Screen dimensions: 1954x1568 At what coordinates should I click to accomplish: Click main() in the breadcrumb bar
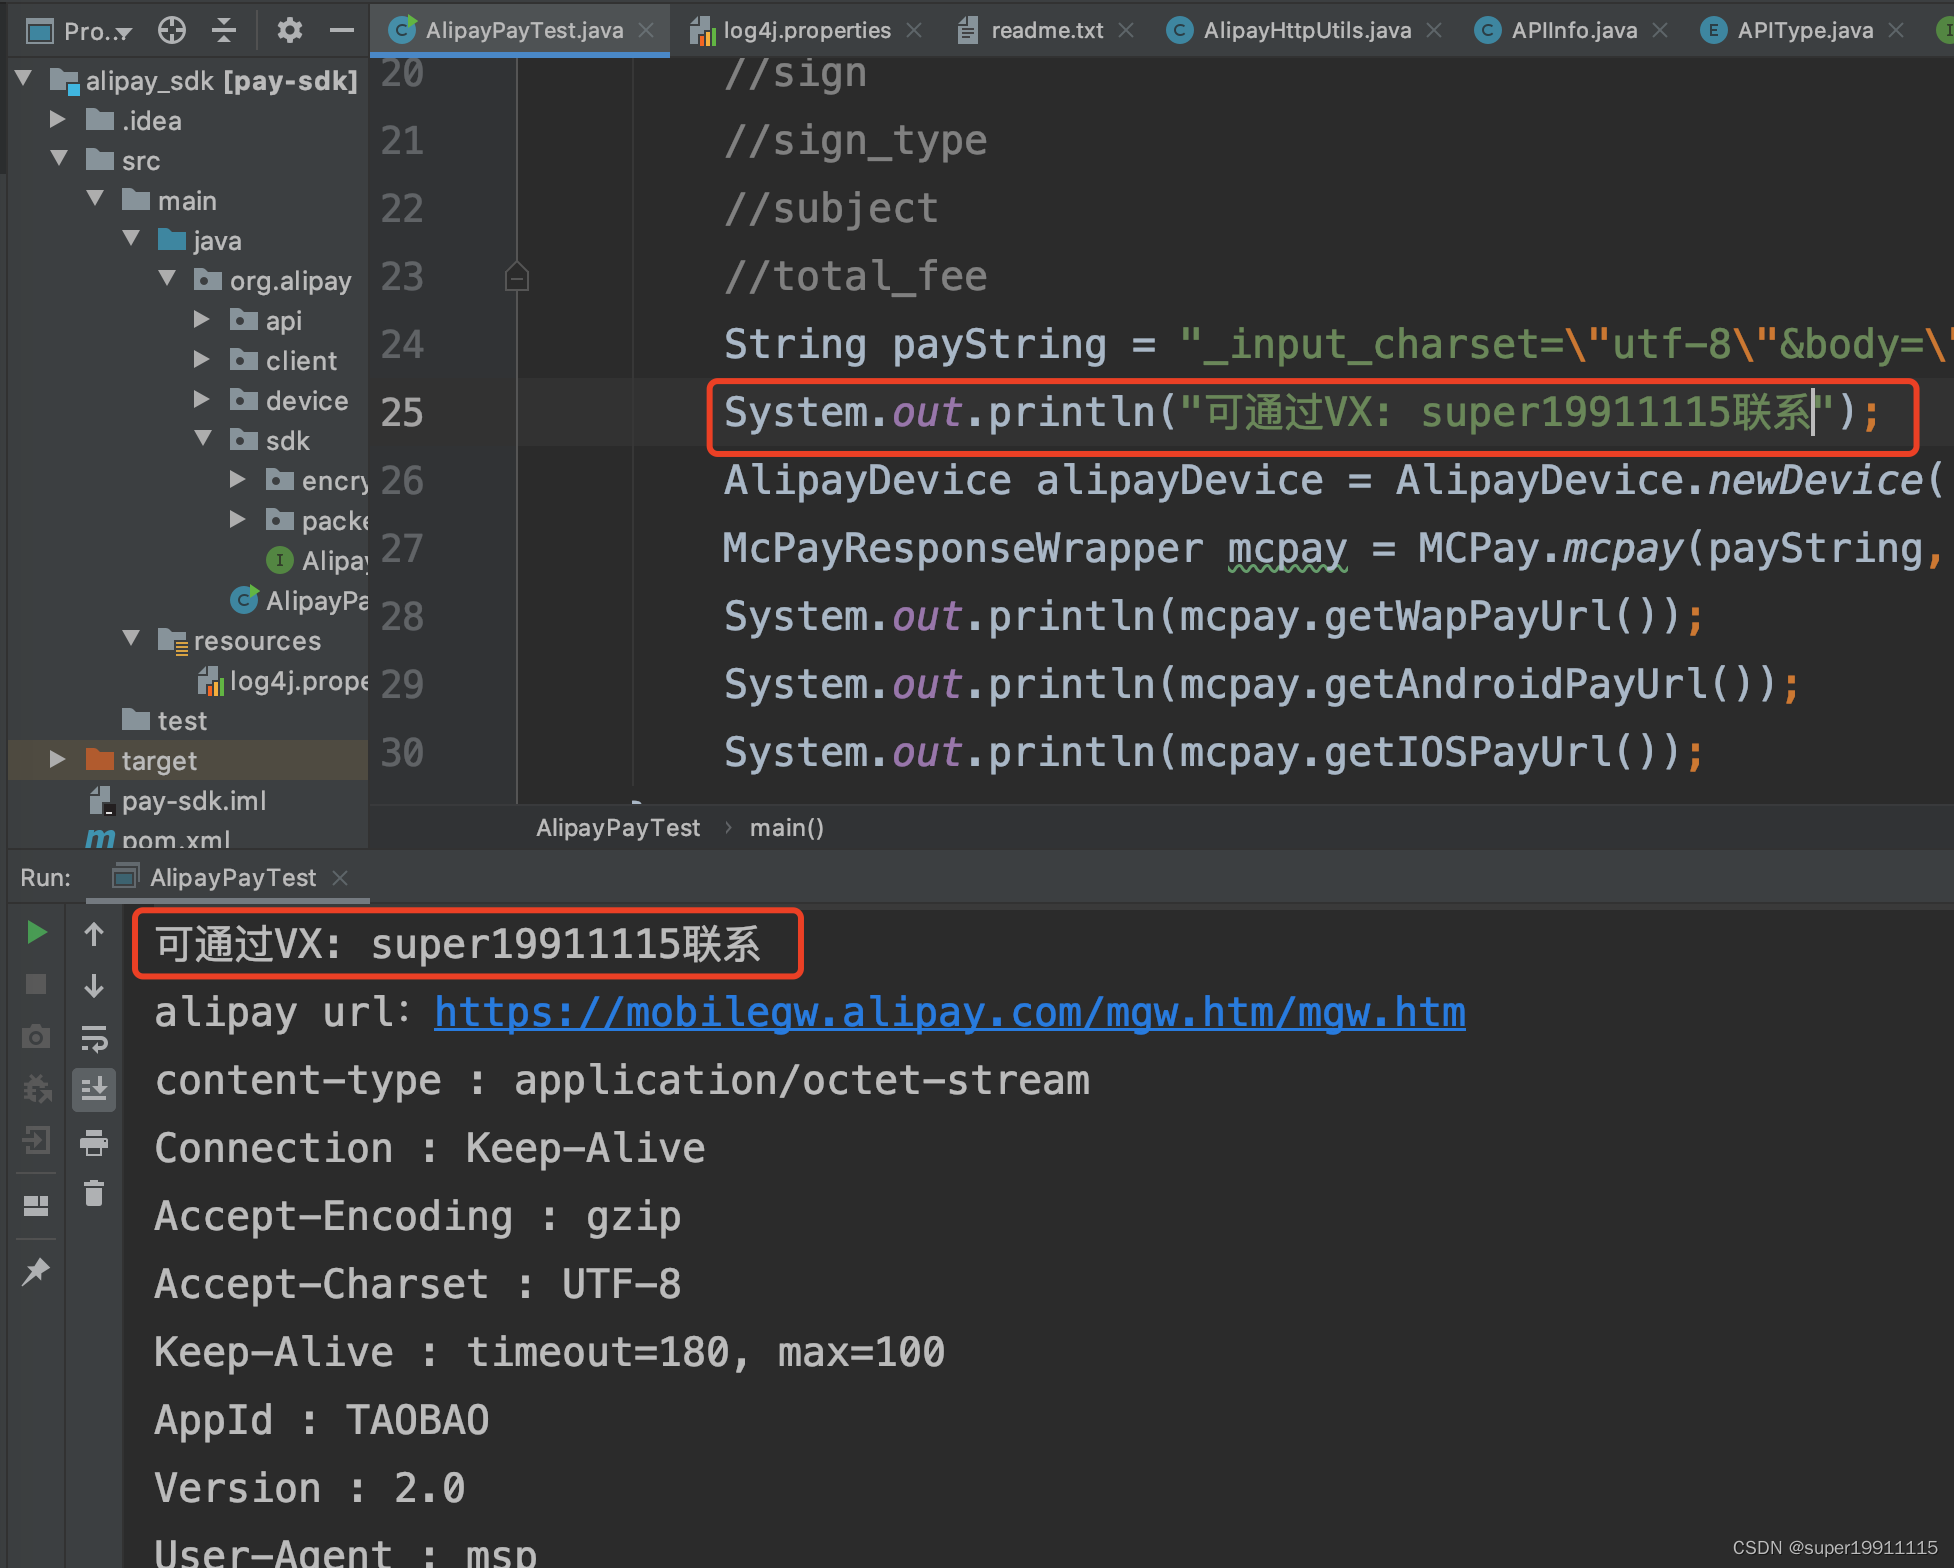click(786, 828)
